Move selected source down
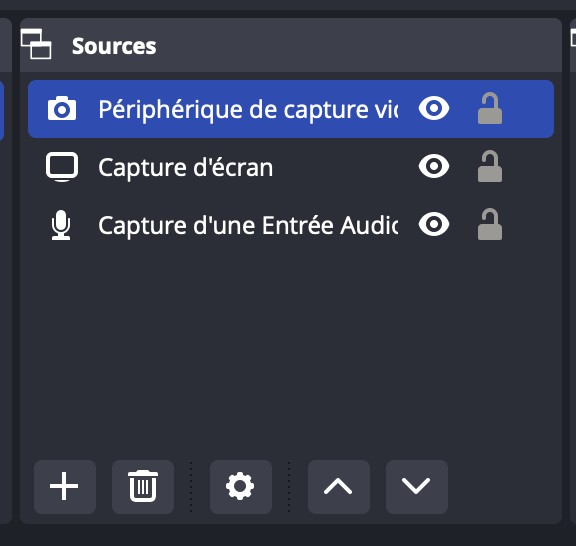This screenshot has width=576, height=546. [417, 486]
